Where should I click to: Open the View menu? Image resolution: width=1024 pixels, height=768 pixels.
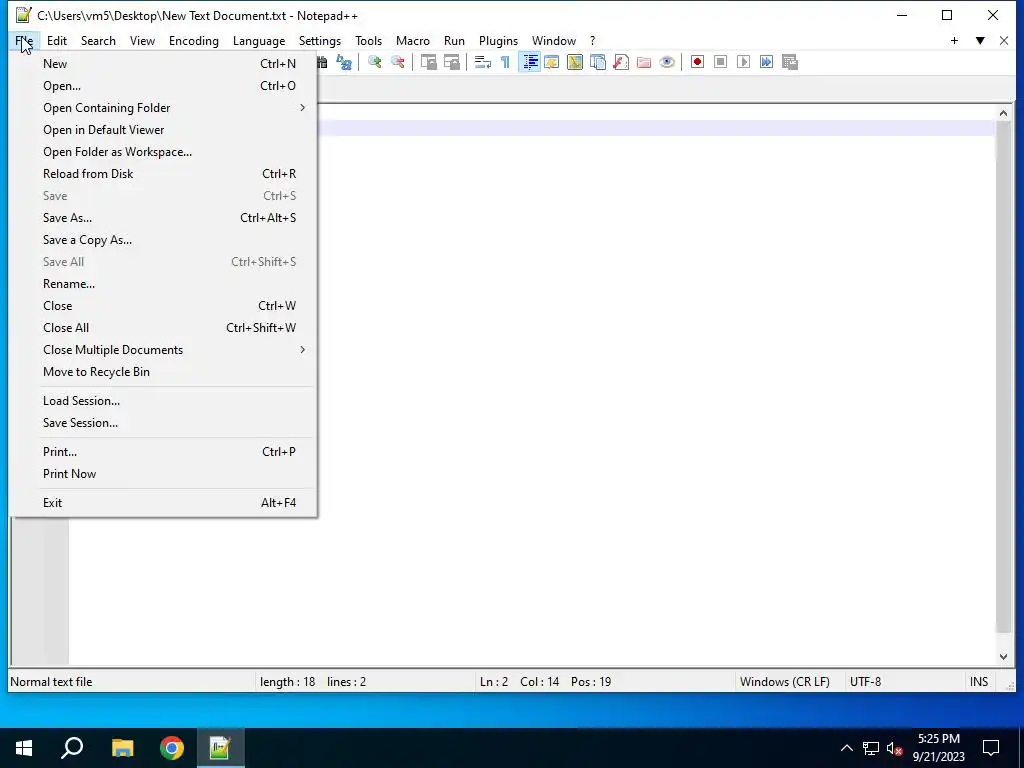tap(142, 40)
